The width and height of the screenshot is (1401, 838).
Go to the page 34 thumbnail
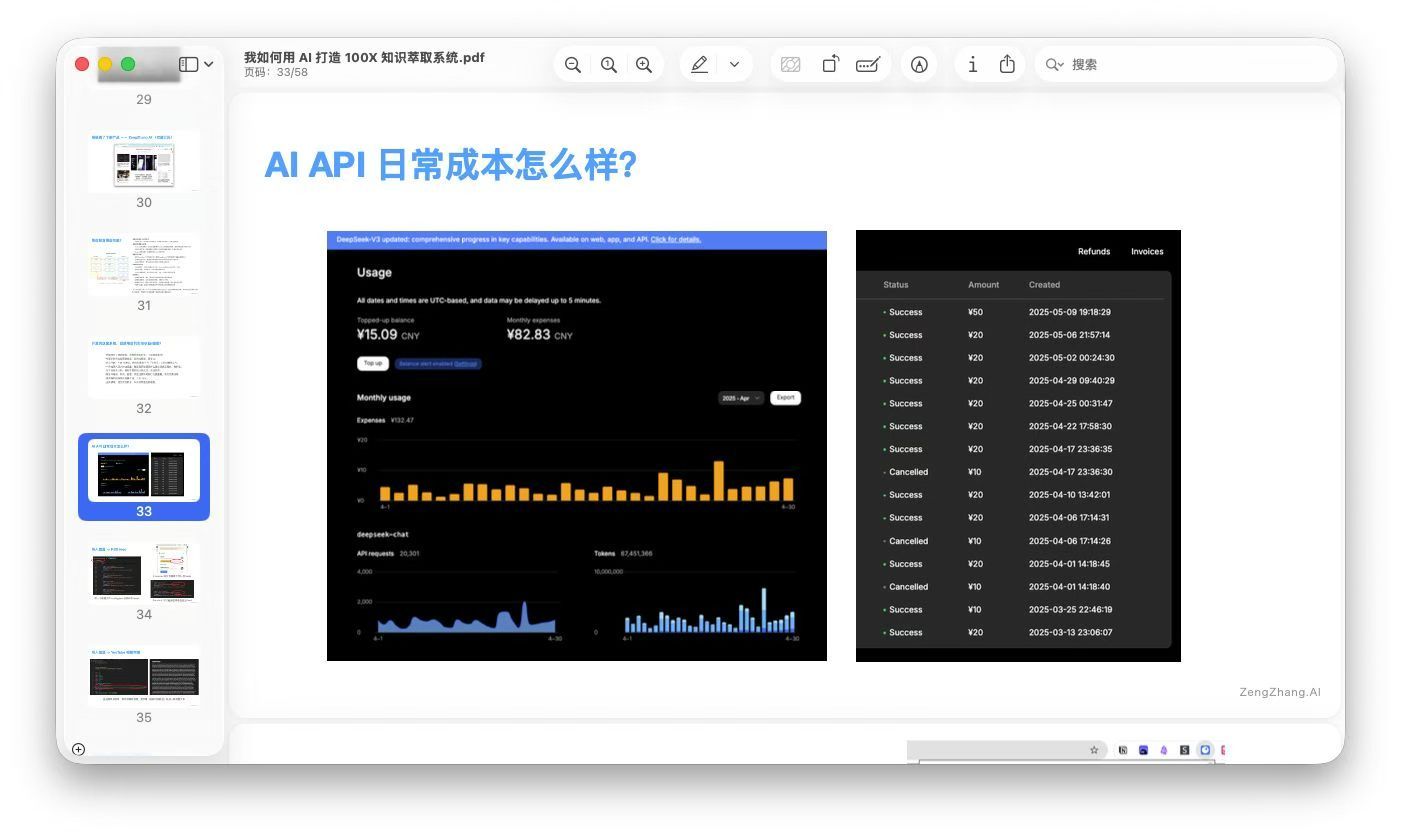pos(144,573)
